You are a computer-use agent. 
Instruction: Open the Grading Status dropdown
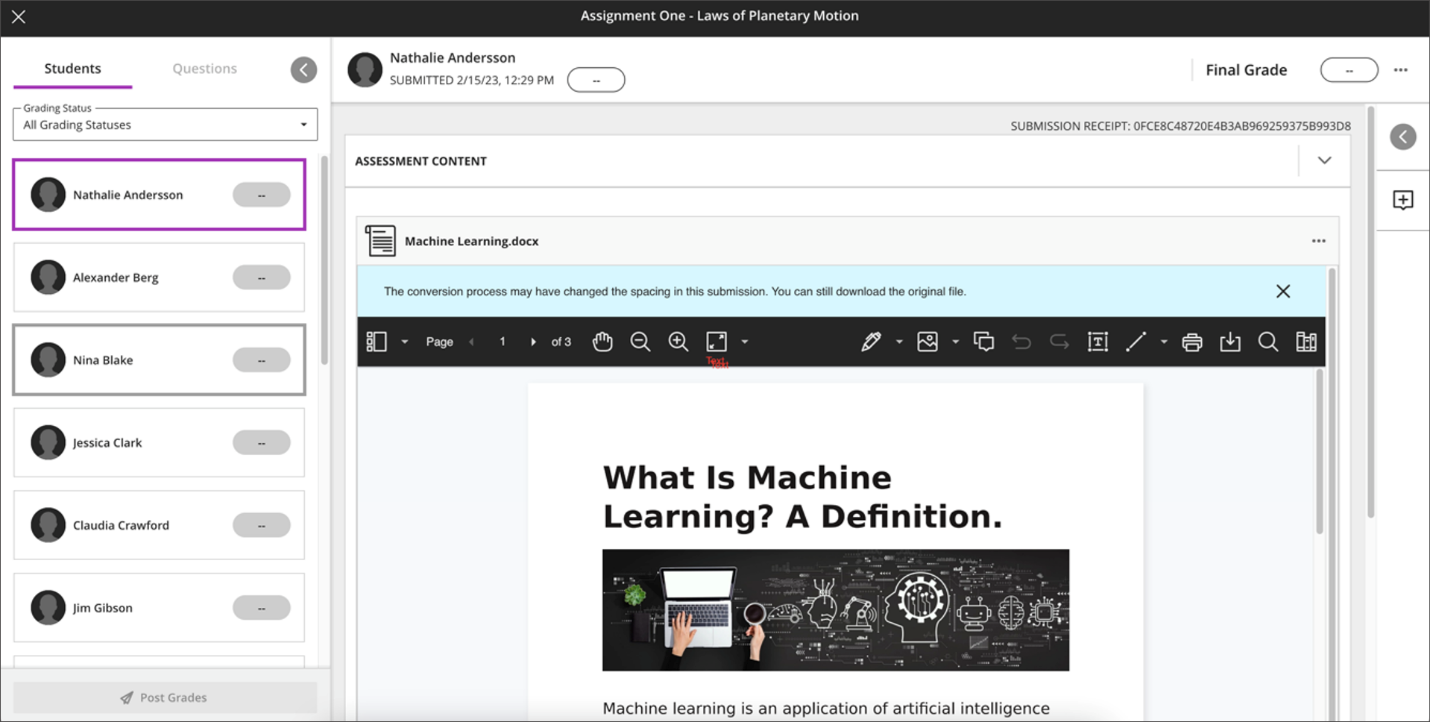[165, 125]
